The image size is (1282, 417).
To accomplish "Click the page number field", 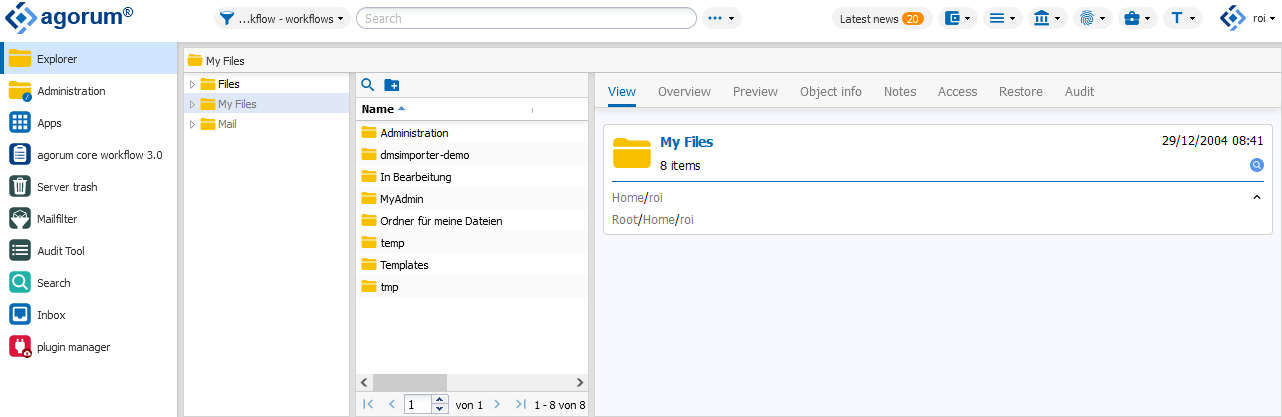I will (x=418, y=404).
